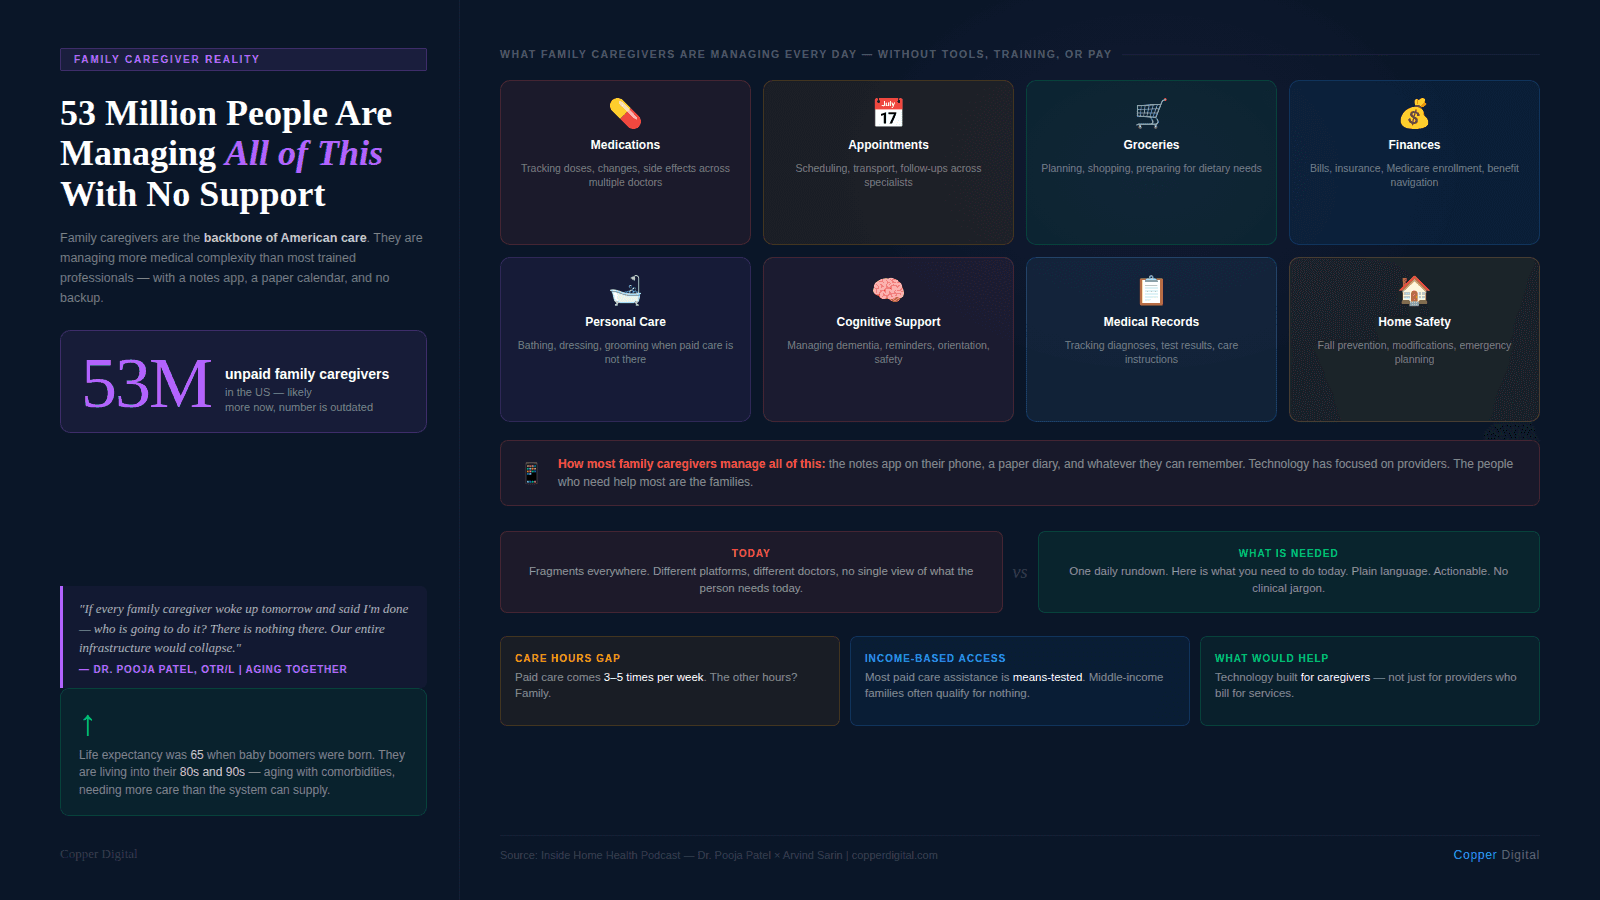Image resolution: width=1600 pixels, height=900 pixels.
Task: Click the bathtub icon above Personal Care
Action: 625,290
